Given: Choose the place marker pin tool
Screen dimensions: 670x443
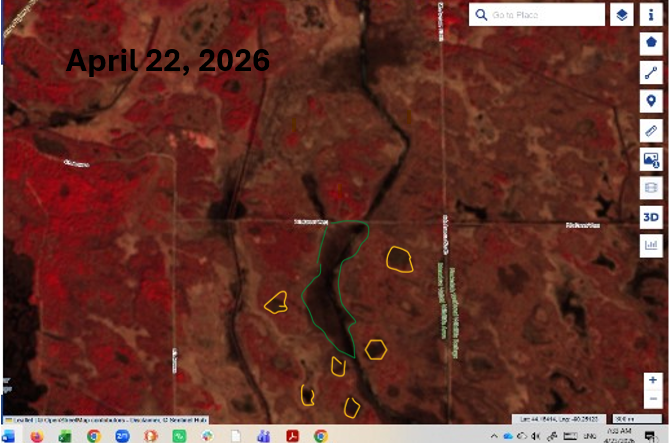Looking at the screenshot, I should click(652, 101).
